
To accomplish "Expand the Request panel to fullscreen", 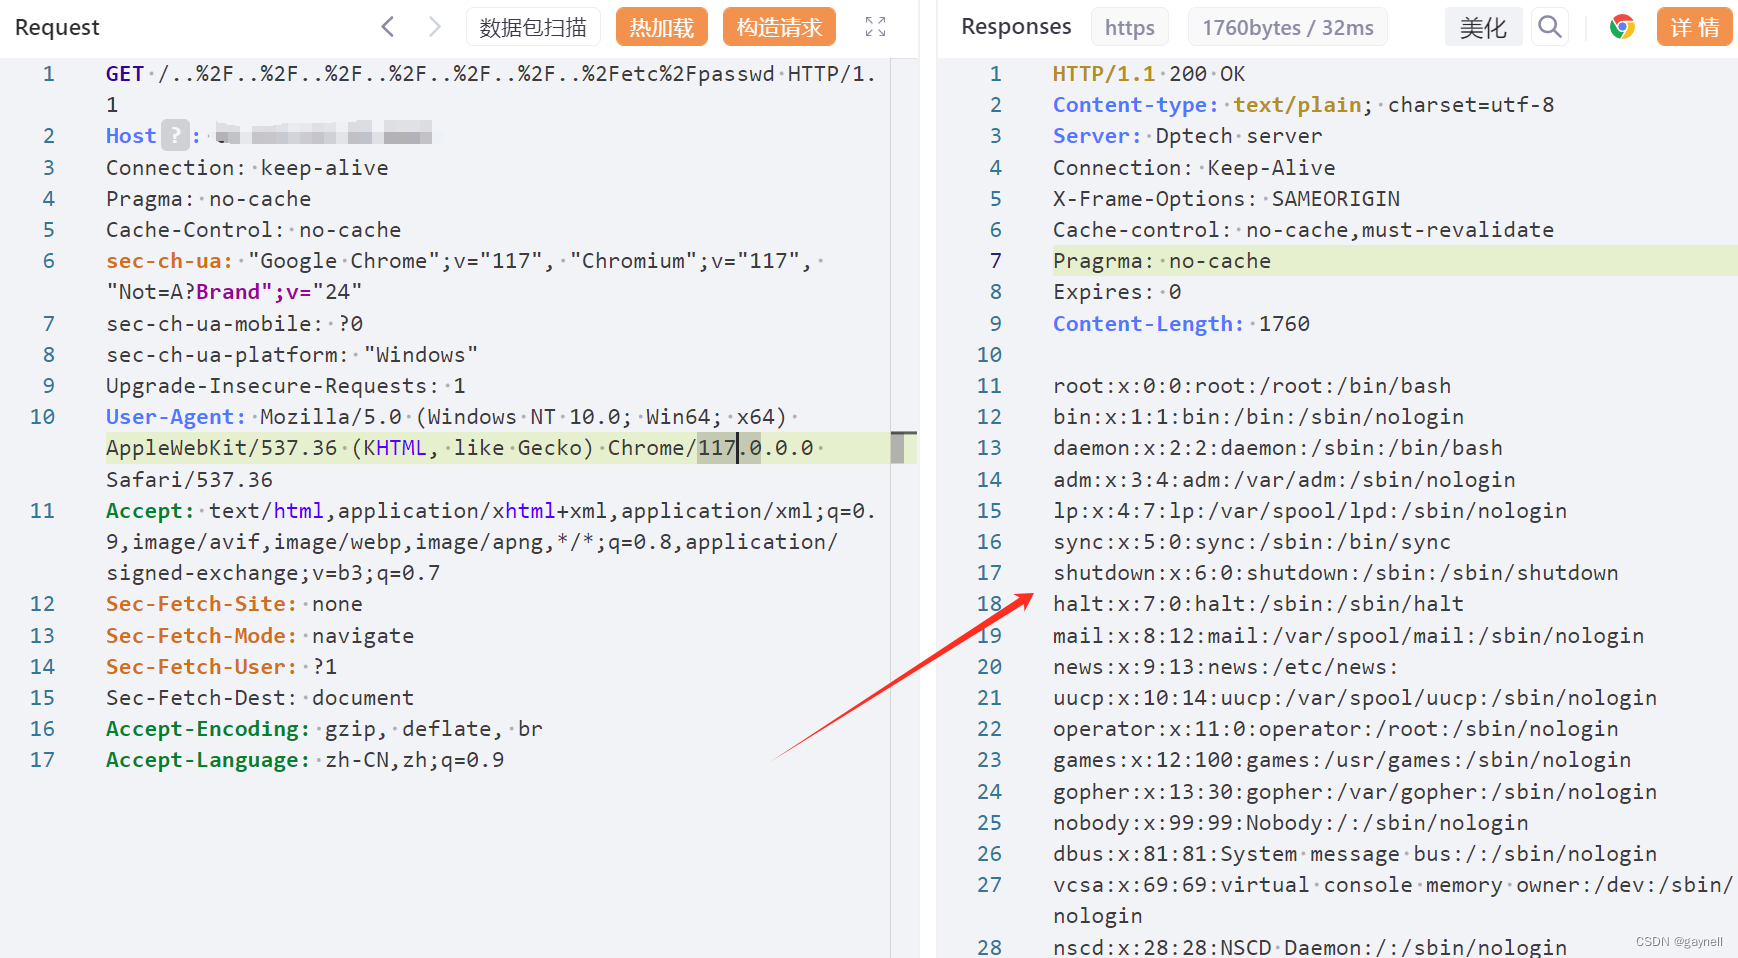I will coord(875,27).
